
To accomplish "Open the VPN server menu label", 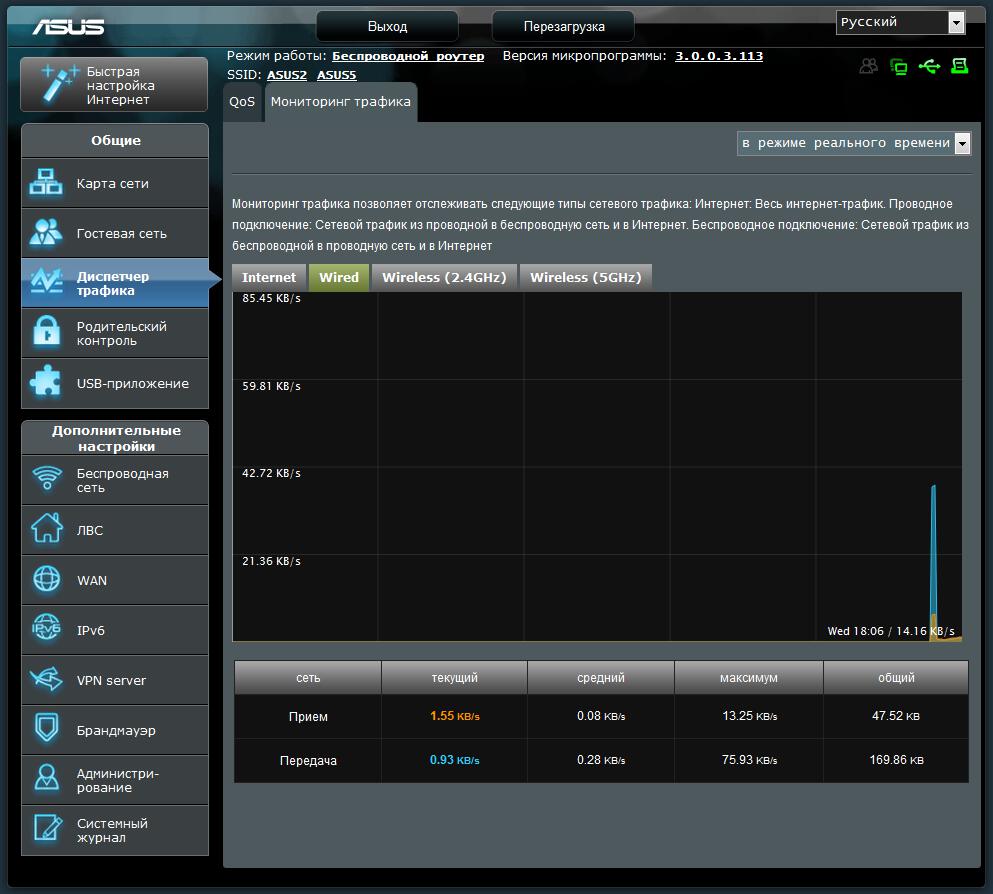I will coord(111,681).
